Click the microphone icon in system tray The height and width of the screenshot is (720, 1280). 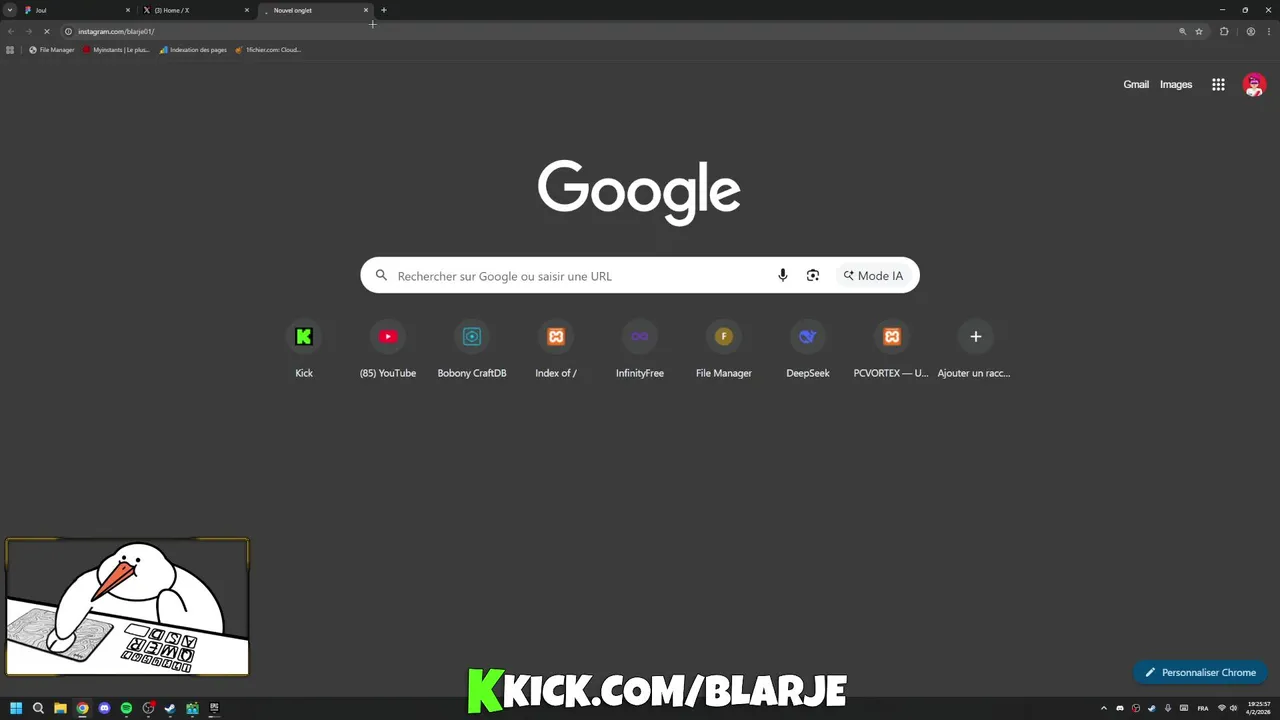click(x=1168, y=708)
